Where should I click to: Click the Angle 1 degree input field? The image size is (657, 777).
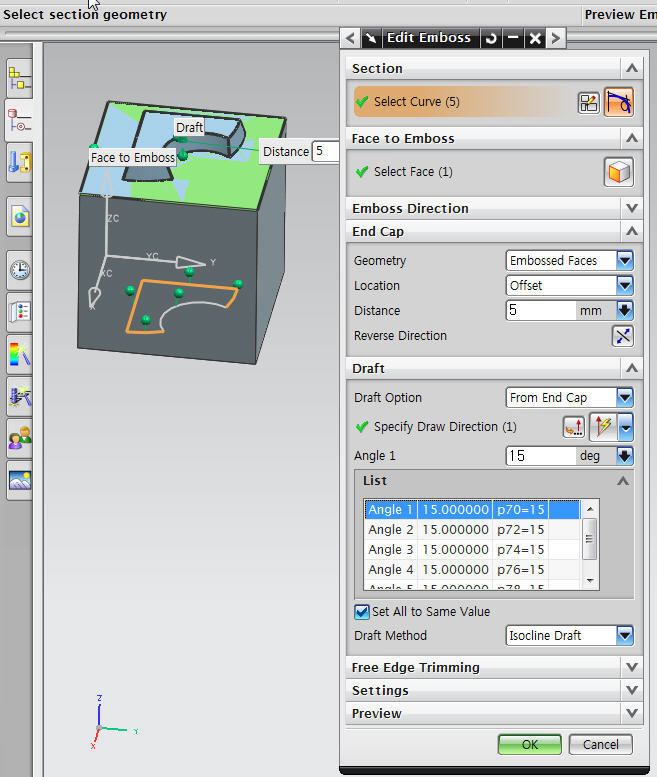tap(541, 456)
